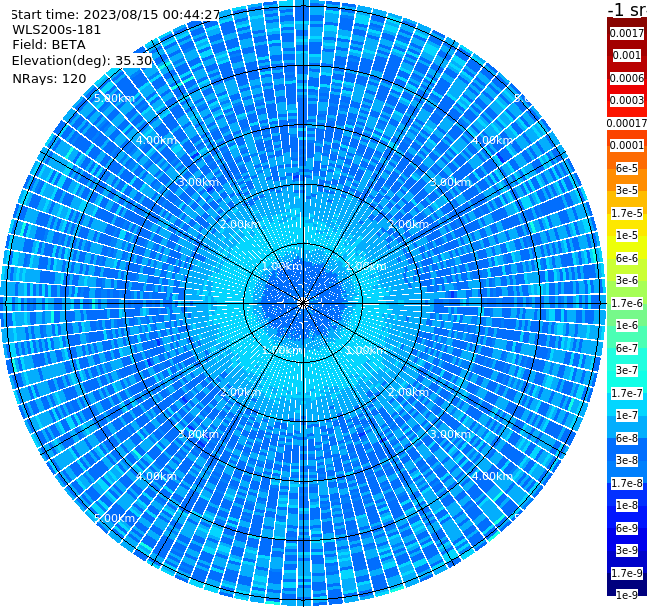Select the 0.001 colorbar label

coord(627,55)
